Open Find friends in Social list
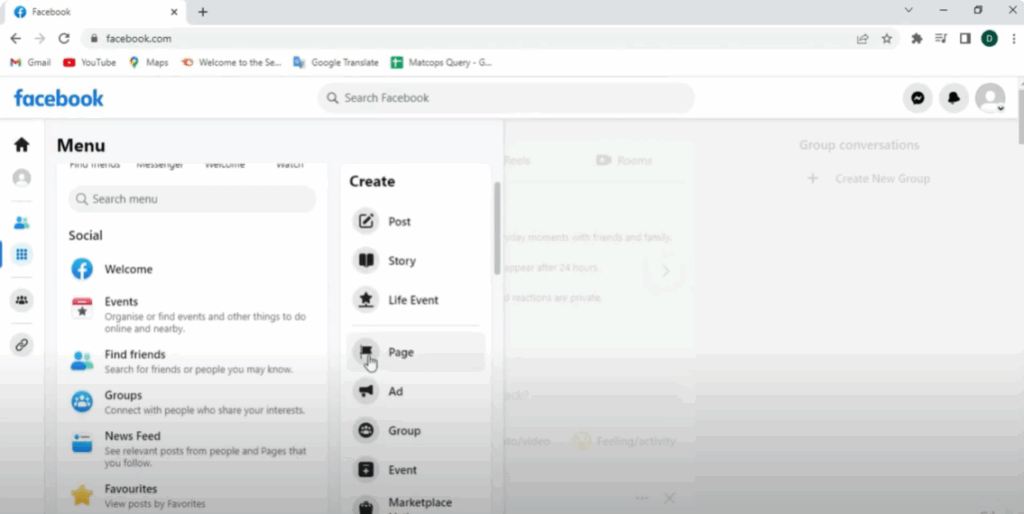 pyautogui.click(x=191, y=361)
